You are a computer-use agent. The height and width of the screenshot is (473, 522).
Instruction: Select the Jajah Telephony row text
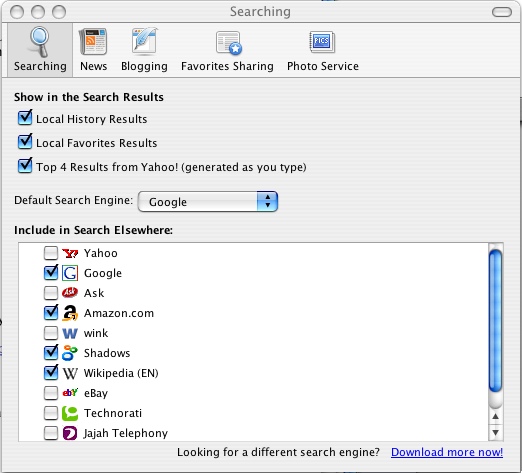(126, 433)
